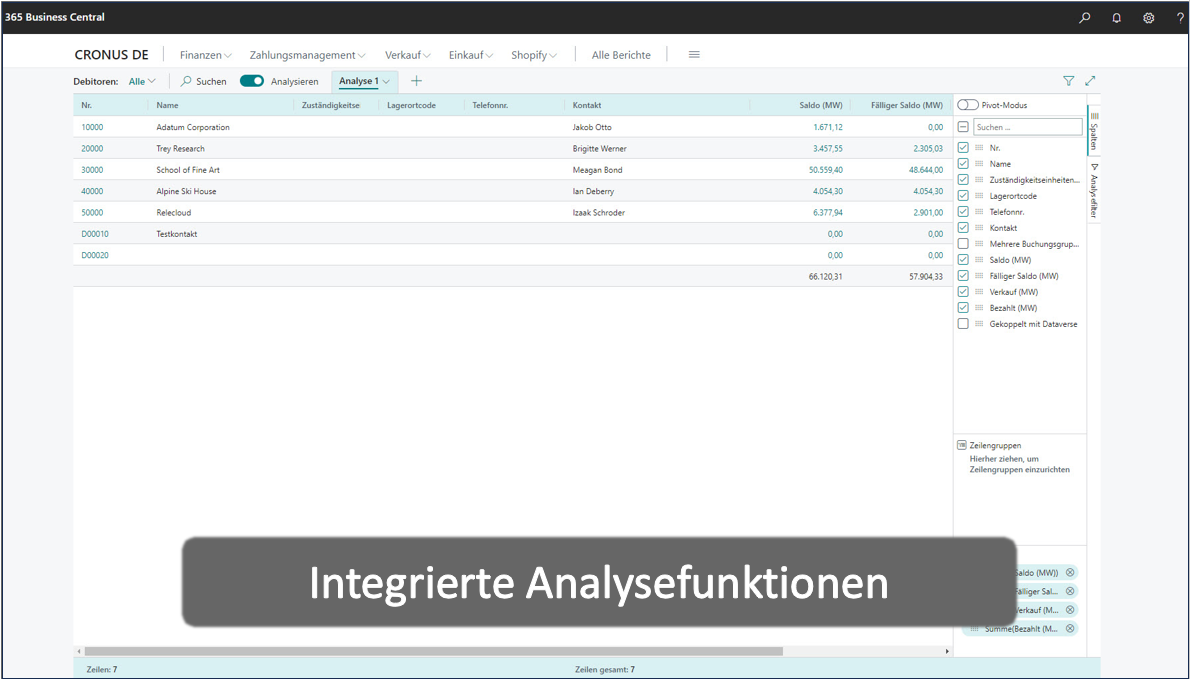Click the drag handle next to Gekoppelt mit Dataverse

pos(979,324)
